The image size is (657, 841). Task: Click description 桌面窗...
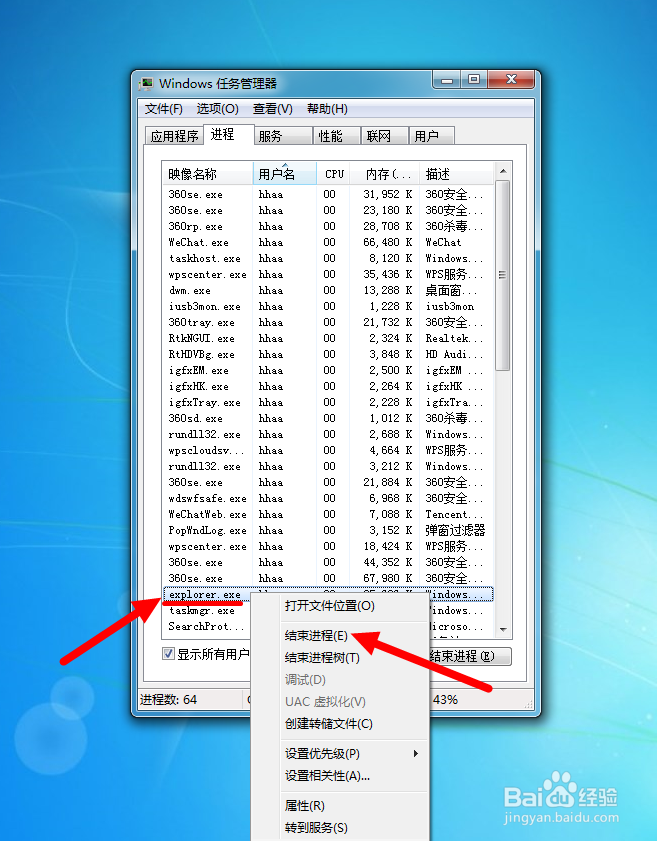[451, 290]
